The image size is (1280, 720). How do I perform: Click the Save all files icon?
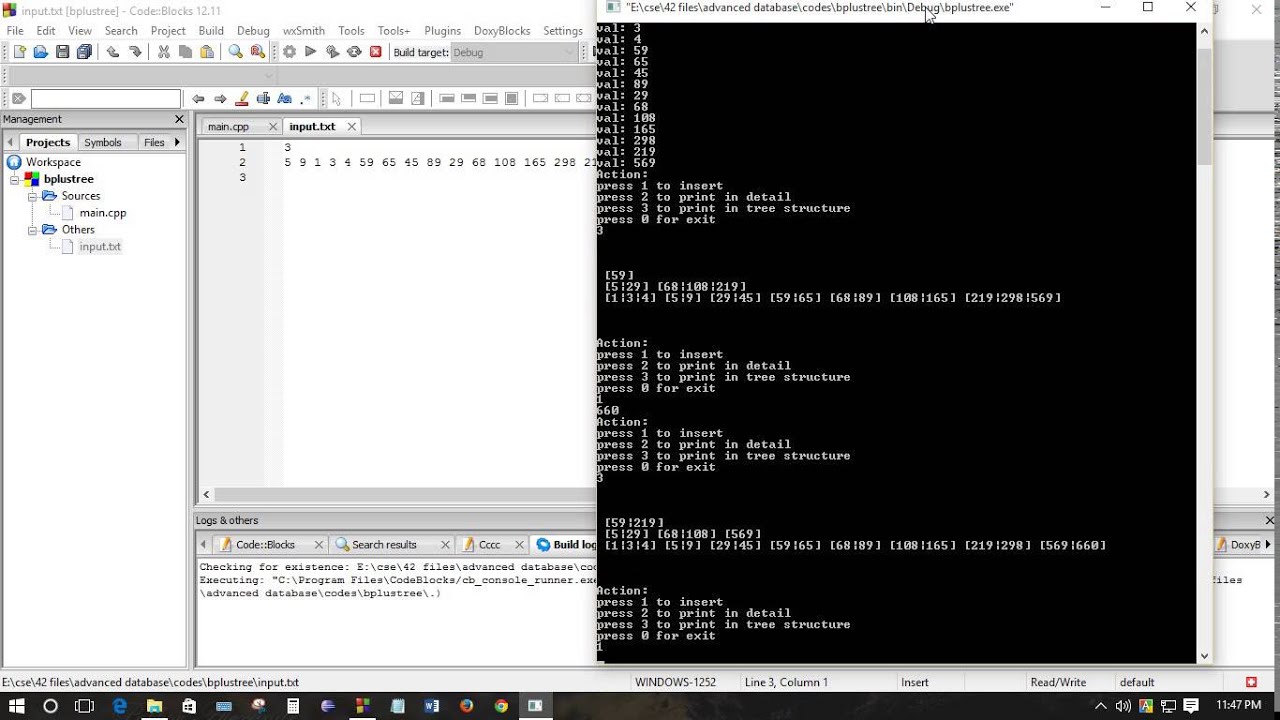(x=85, y=52)
